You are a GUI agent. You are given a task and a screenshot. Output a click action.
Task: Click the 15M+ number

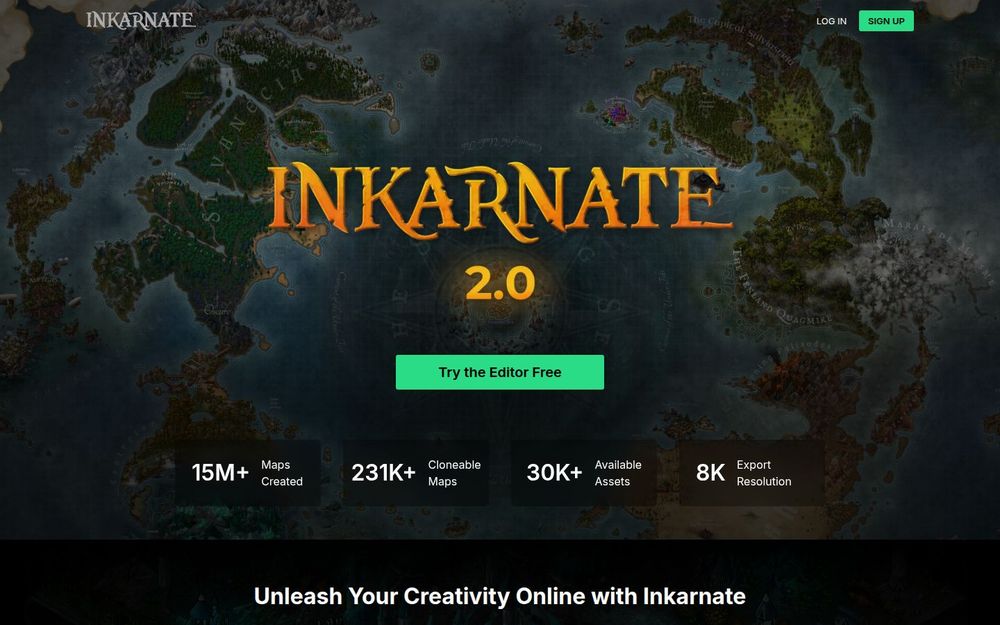[x=220, y=473]
